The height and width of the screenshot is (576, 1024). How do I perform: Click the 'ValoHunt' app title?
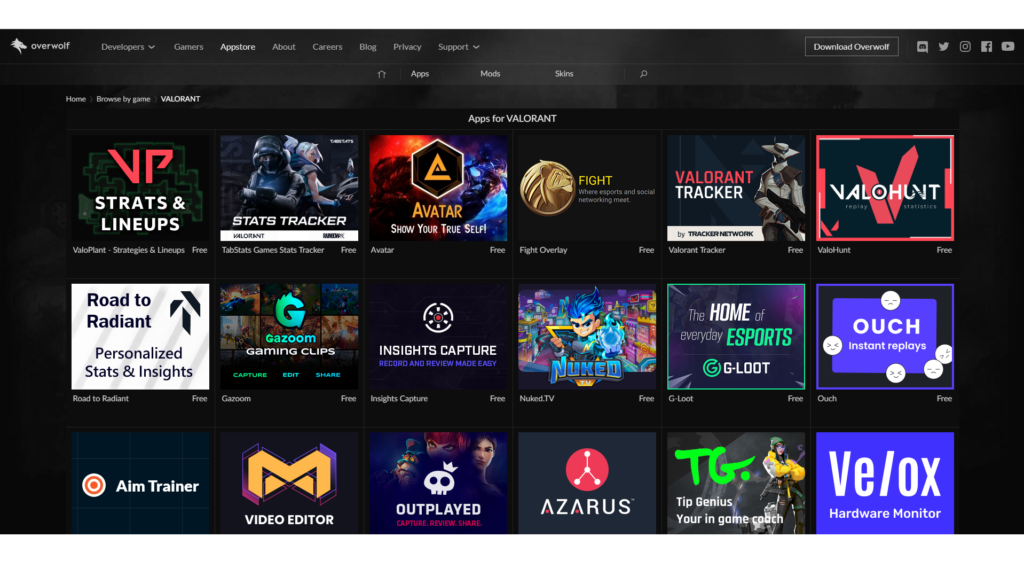834,250
